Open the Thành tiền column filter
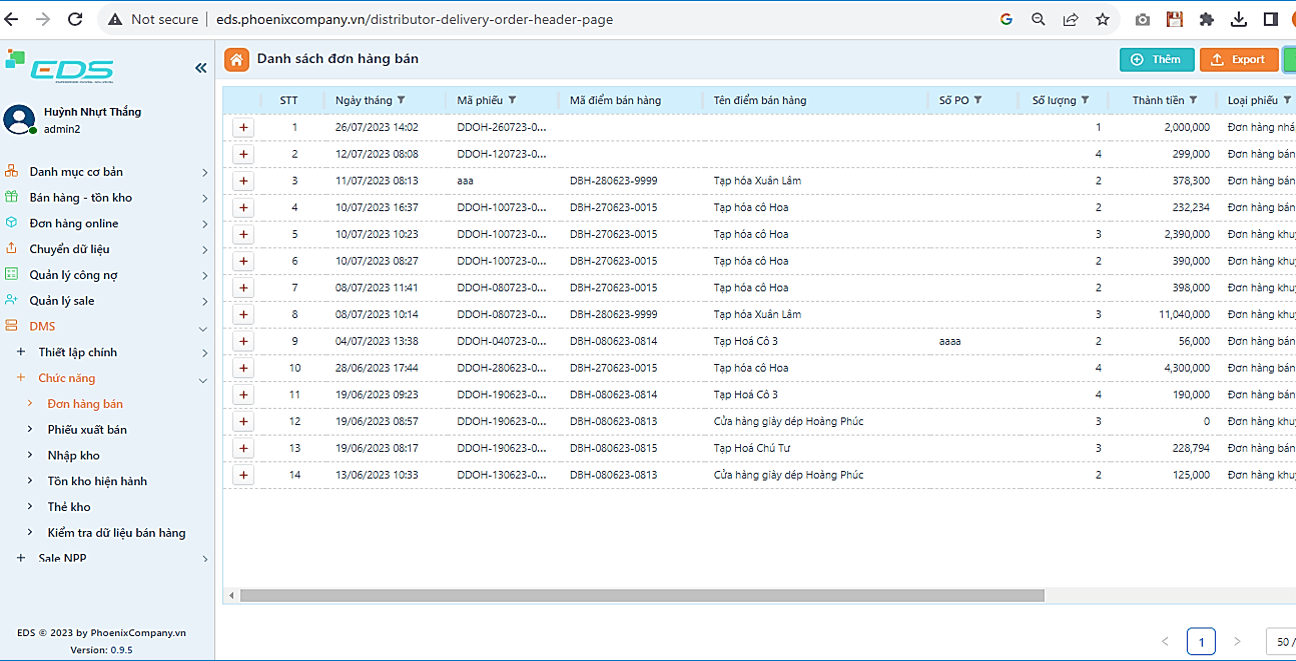 click(x=1194, y=100)
